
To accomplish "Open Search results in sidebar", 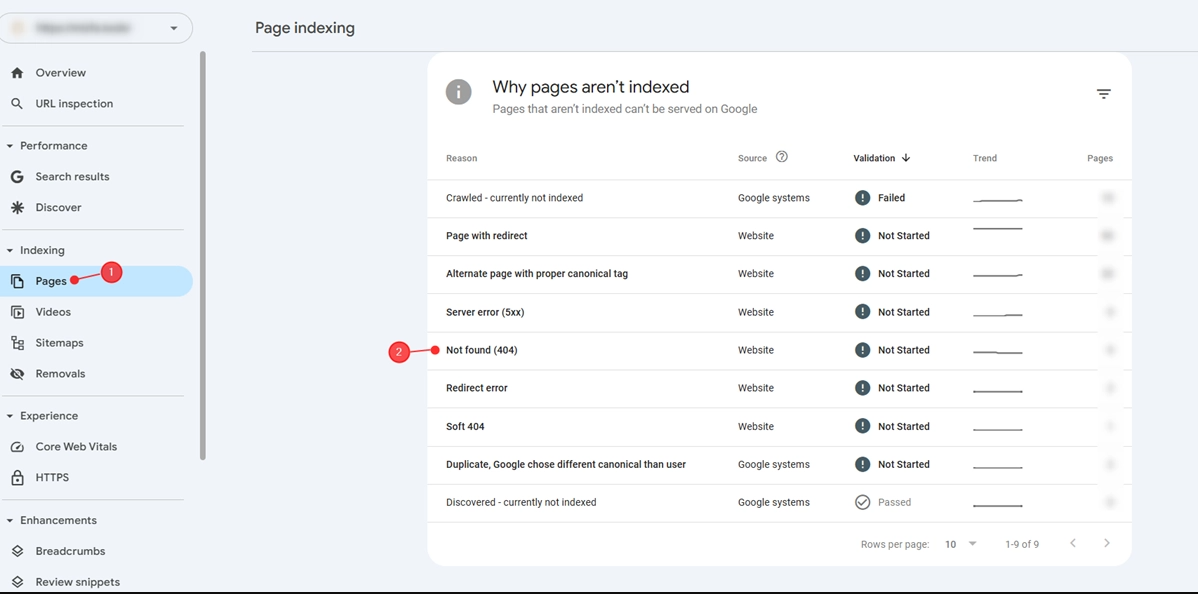I will pyautogui.click(x=72, y=177).
